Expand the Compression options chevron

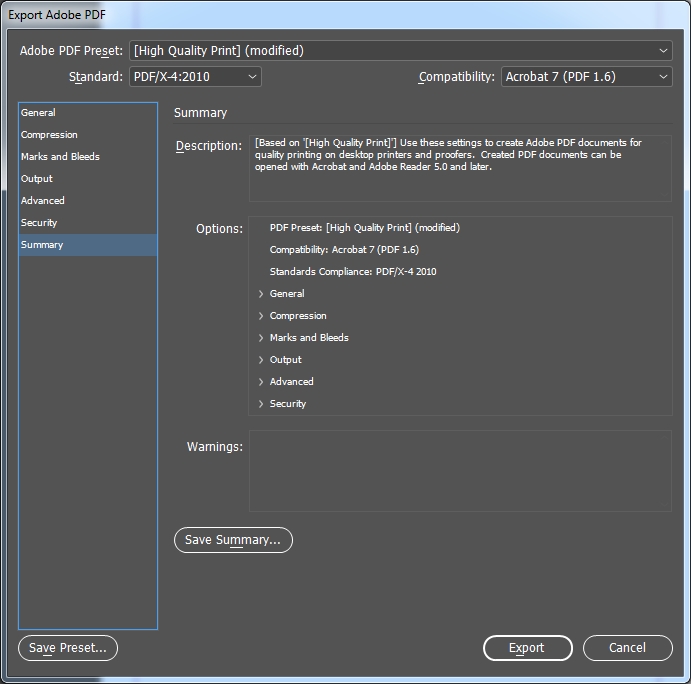[261, 316]
